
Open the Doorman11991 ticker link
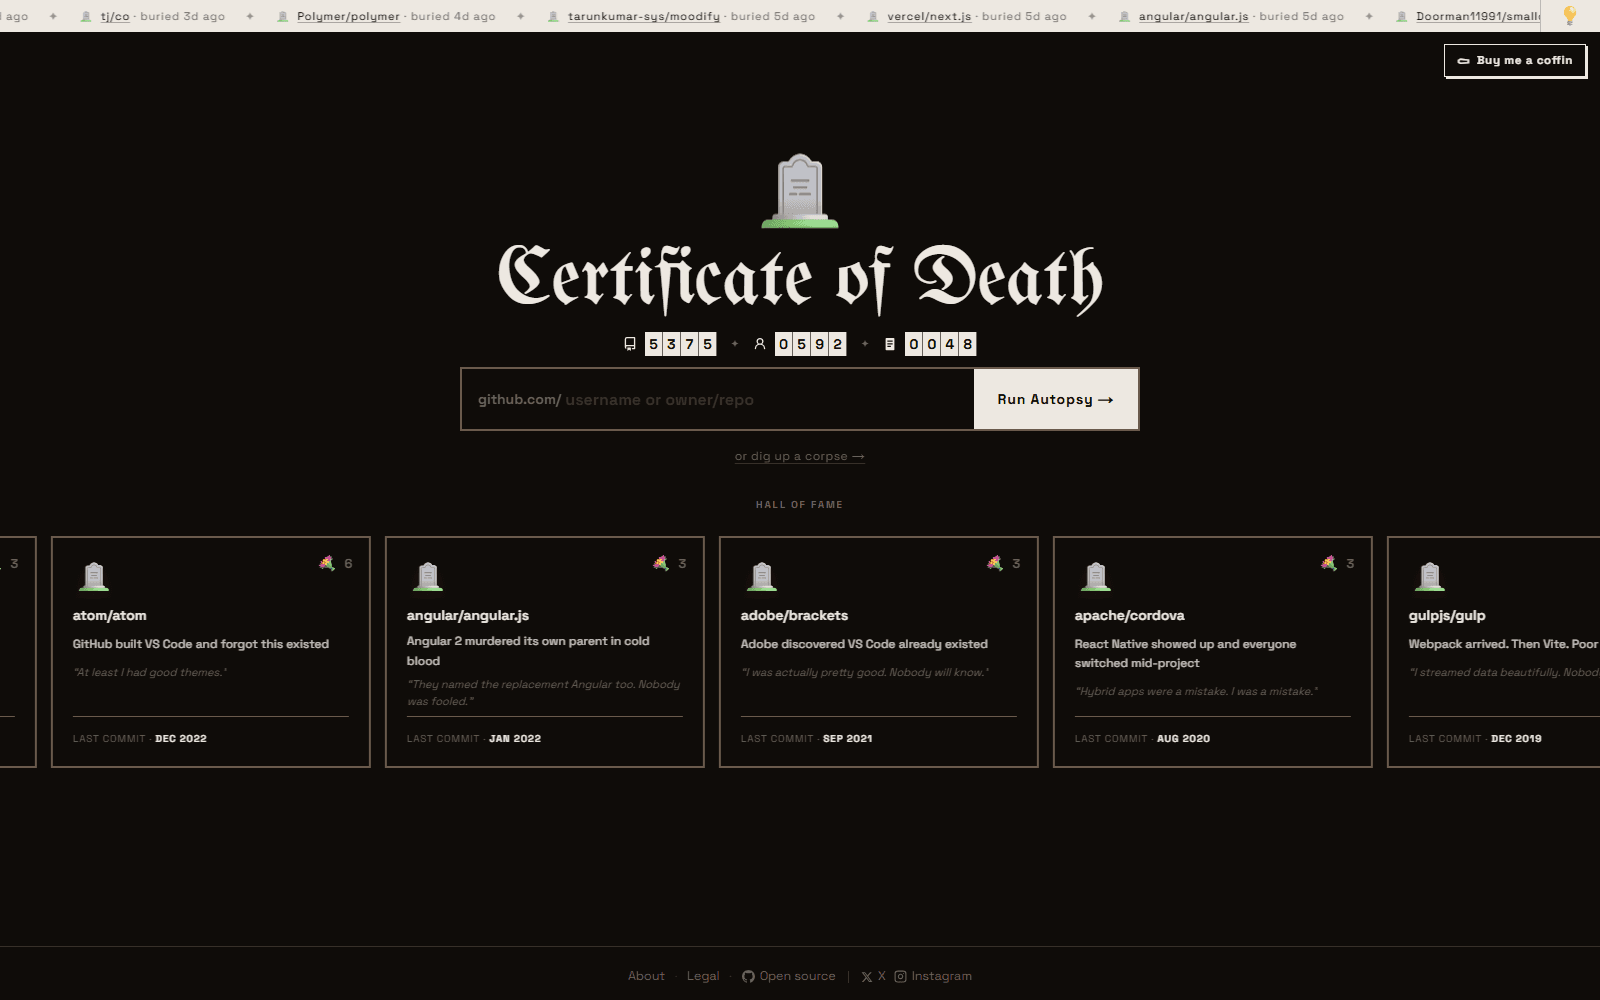(1478, 16)
